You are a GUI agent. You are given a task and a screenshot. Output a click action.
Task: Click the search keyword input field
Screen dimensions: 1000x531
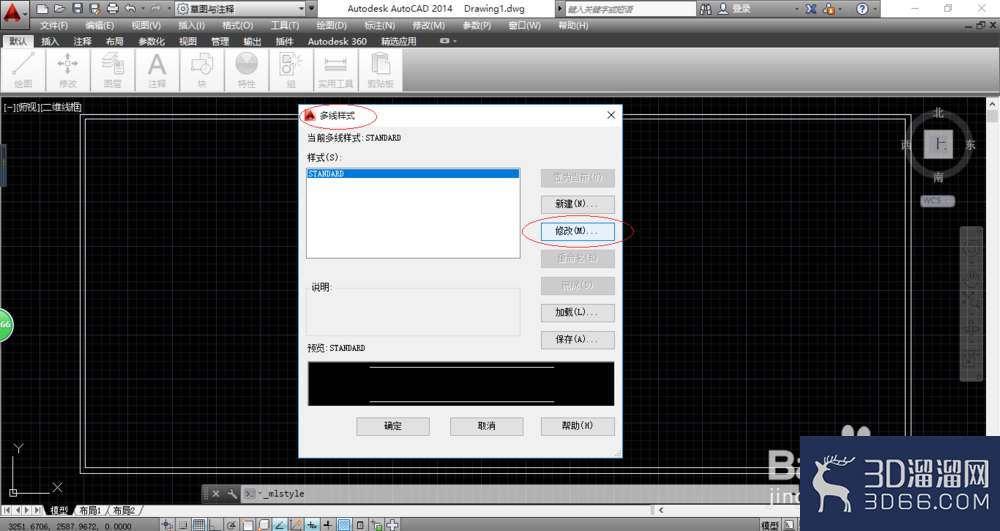point(630,9)
